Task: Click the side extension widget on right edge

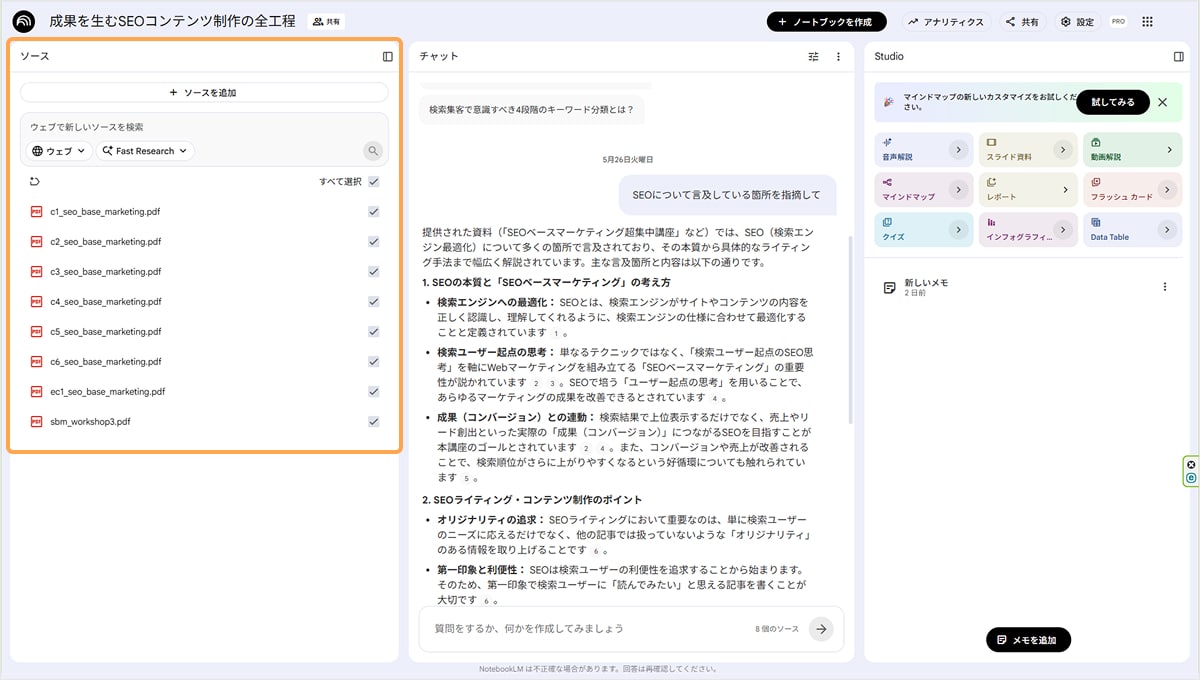Action: point(1191,471)
